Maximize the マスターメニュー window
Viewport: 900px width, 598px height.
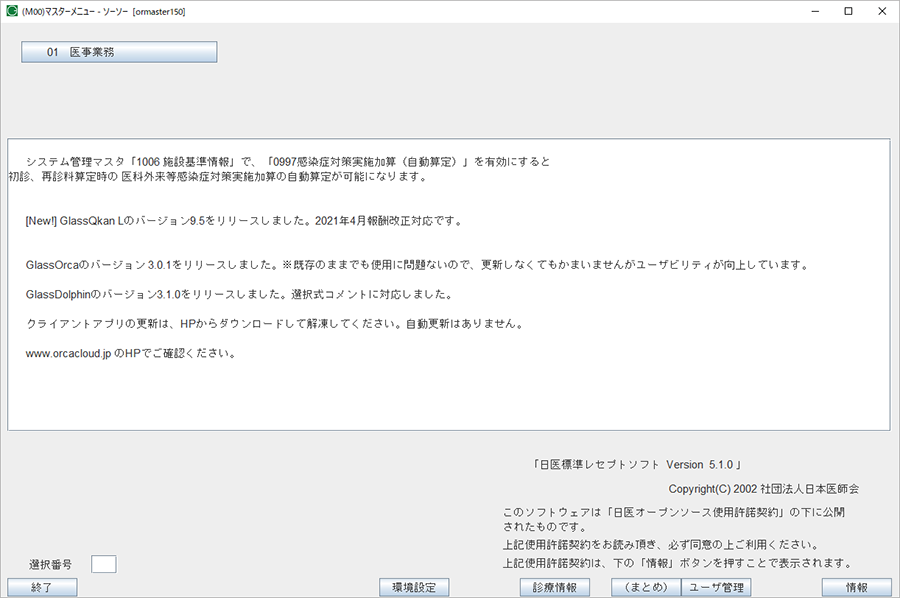[848, 11]
